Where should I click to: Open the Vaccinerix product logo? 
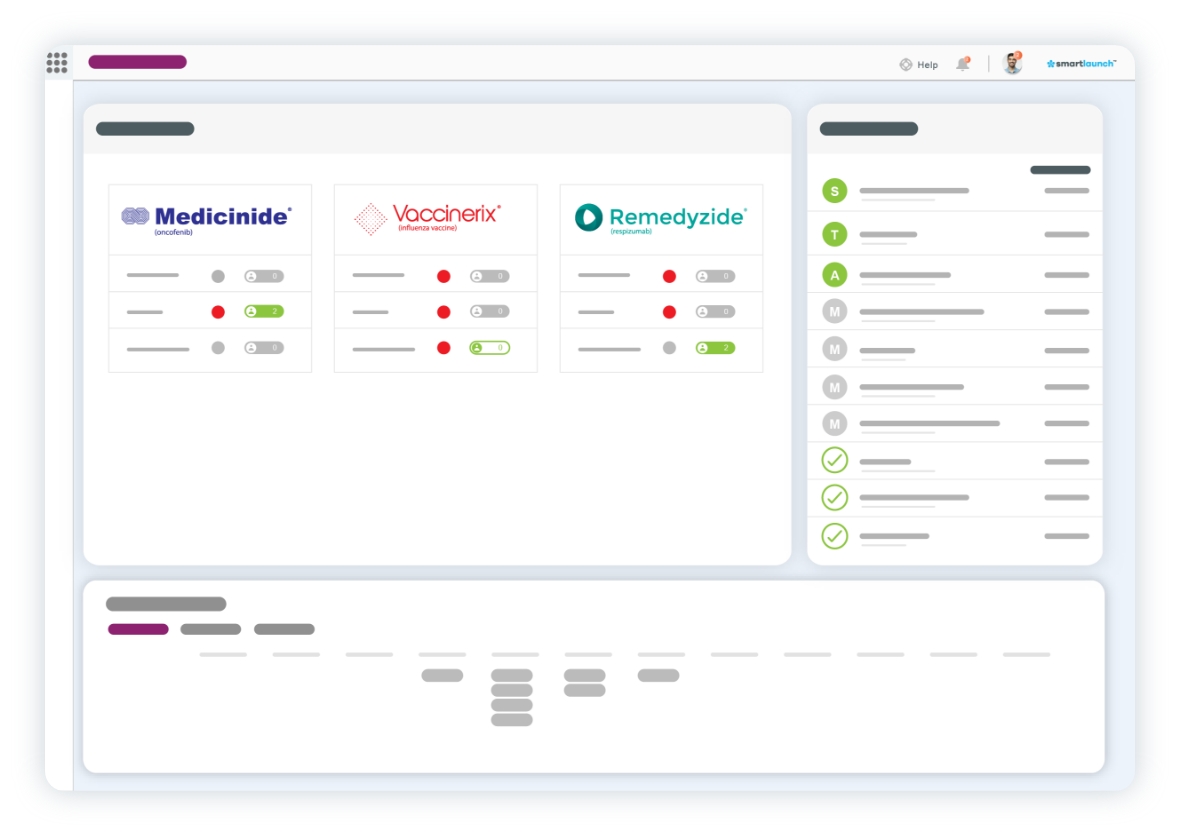tap(427, 218)
